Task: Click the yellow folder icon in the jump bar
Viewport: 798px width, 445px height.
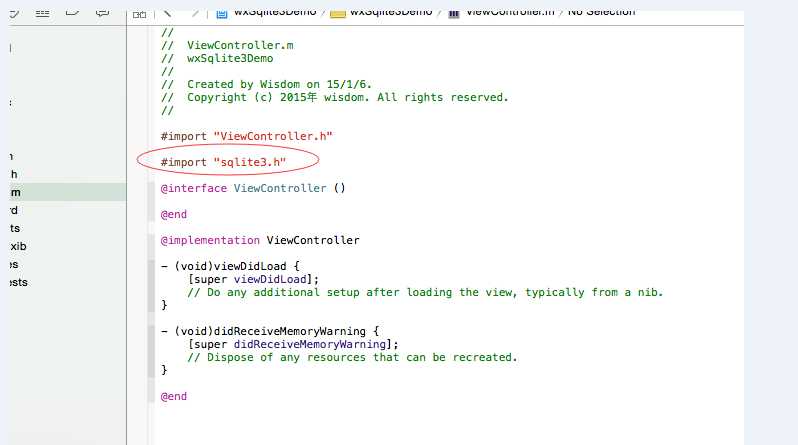Action: coord(338,14)
